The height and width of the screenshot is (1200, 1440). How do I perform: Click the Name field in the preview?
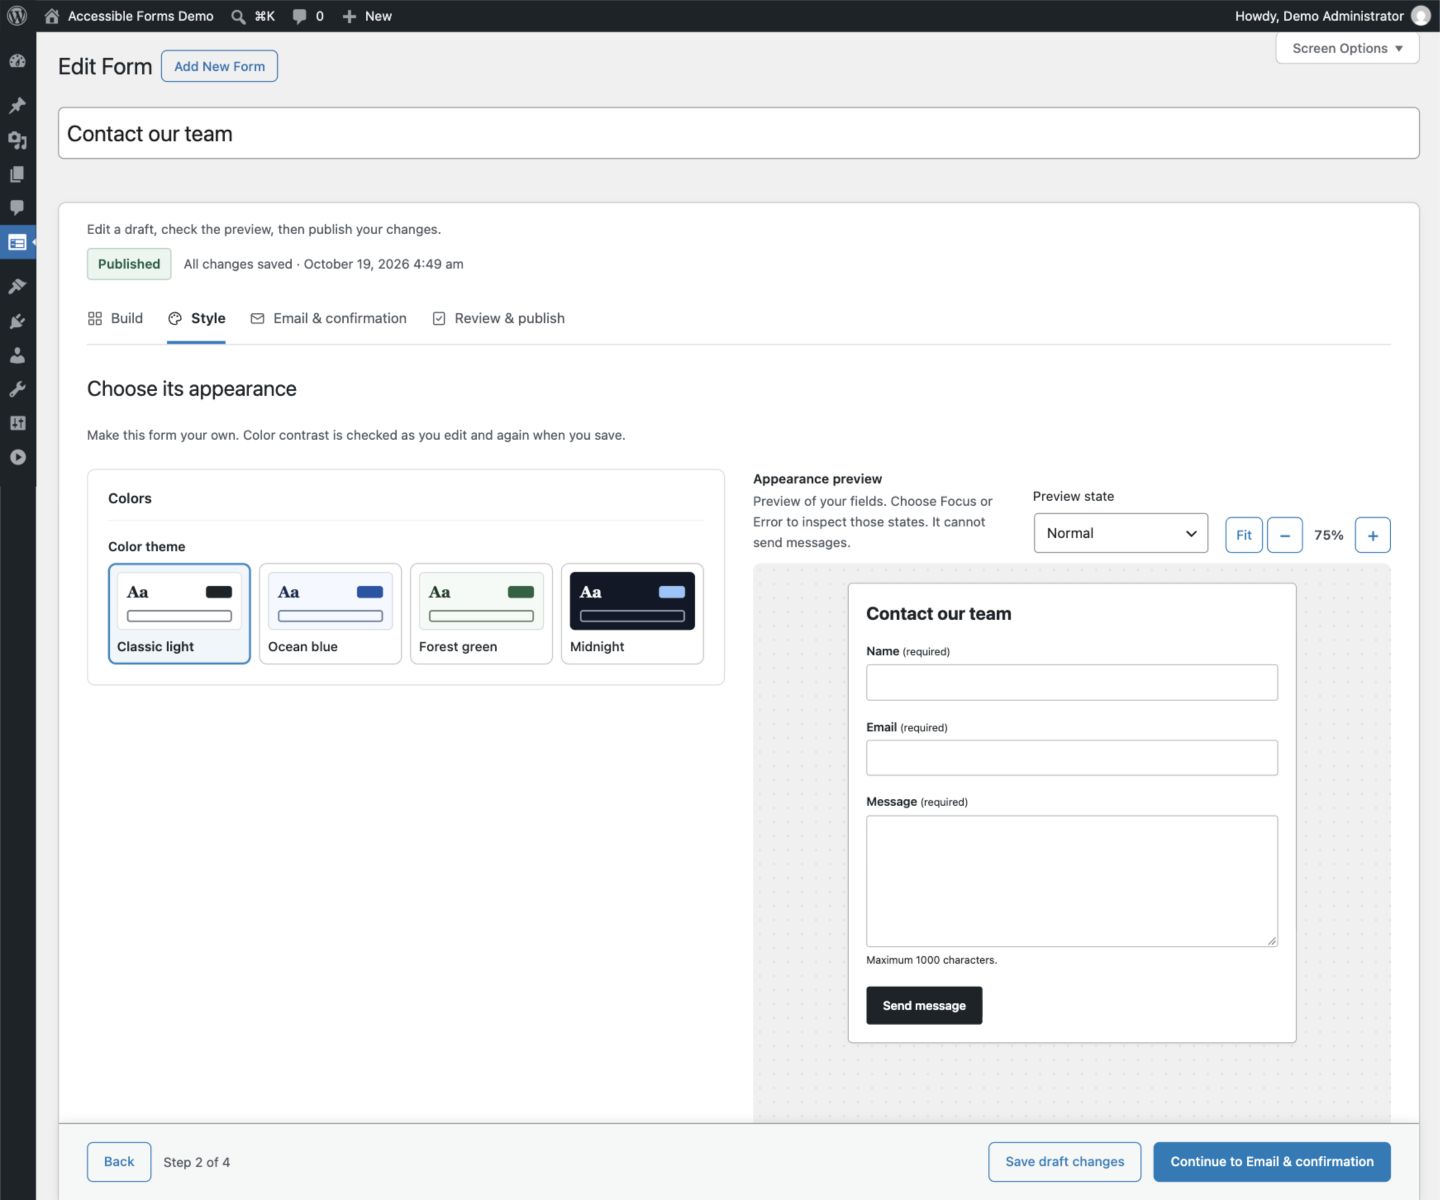(1072, 682)
